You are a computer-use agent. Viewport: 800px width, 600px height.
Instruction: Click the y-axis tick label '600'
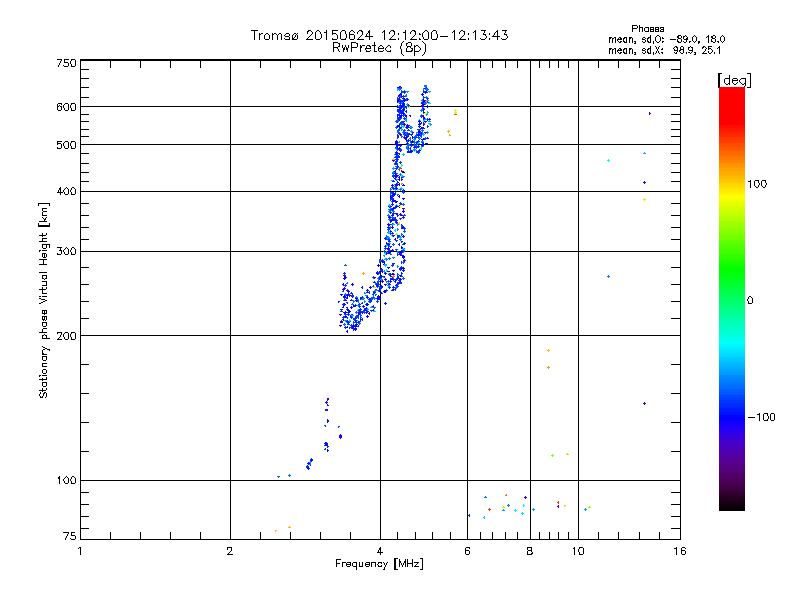pyautogui.click(x=66, y=107)
